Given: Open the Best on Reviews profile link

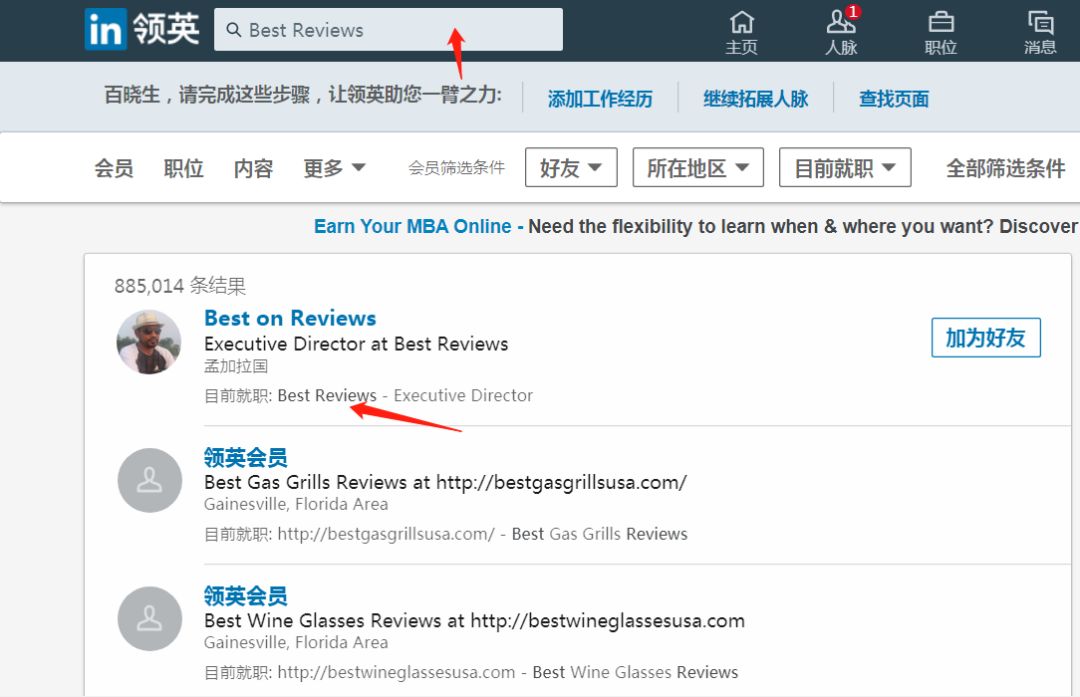Looking at the screenshot, I should [x=290, y=318].
